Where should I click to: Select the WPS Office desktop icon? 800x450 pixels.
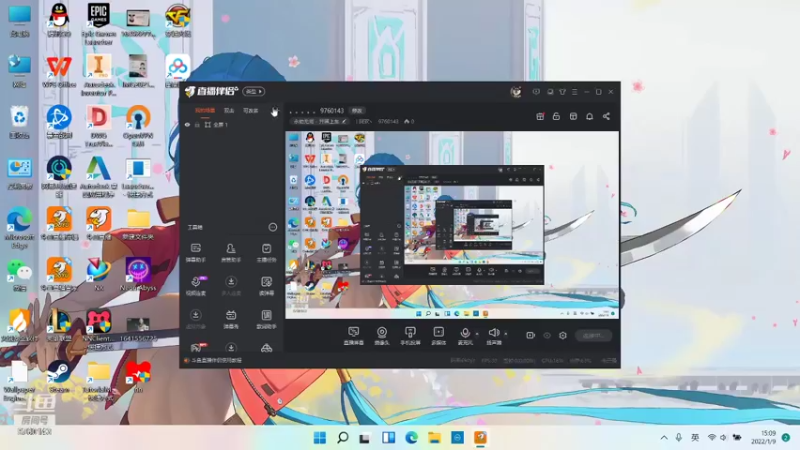tap(59, 72)
